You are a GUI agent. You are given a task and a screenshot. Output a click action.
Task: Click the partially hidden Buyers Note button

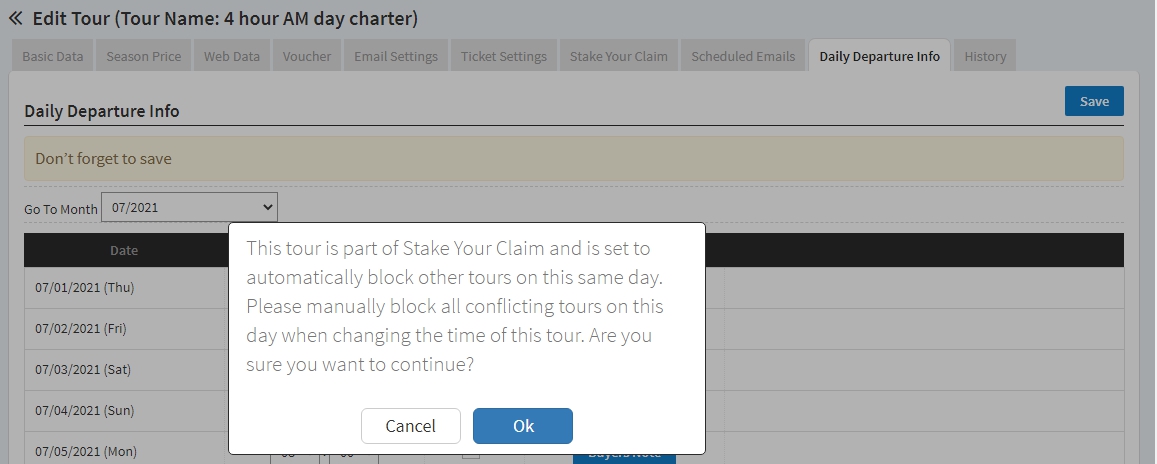tap(624, 457)
